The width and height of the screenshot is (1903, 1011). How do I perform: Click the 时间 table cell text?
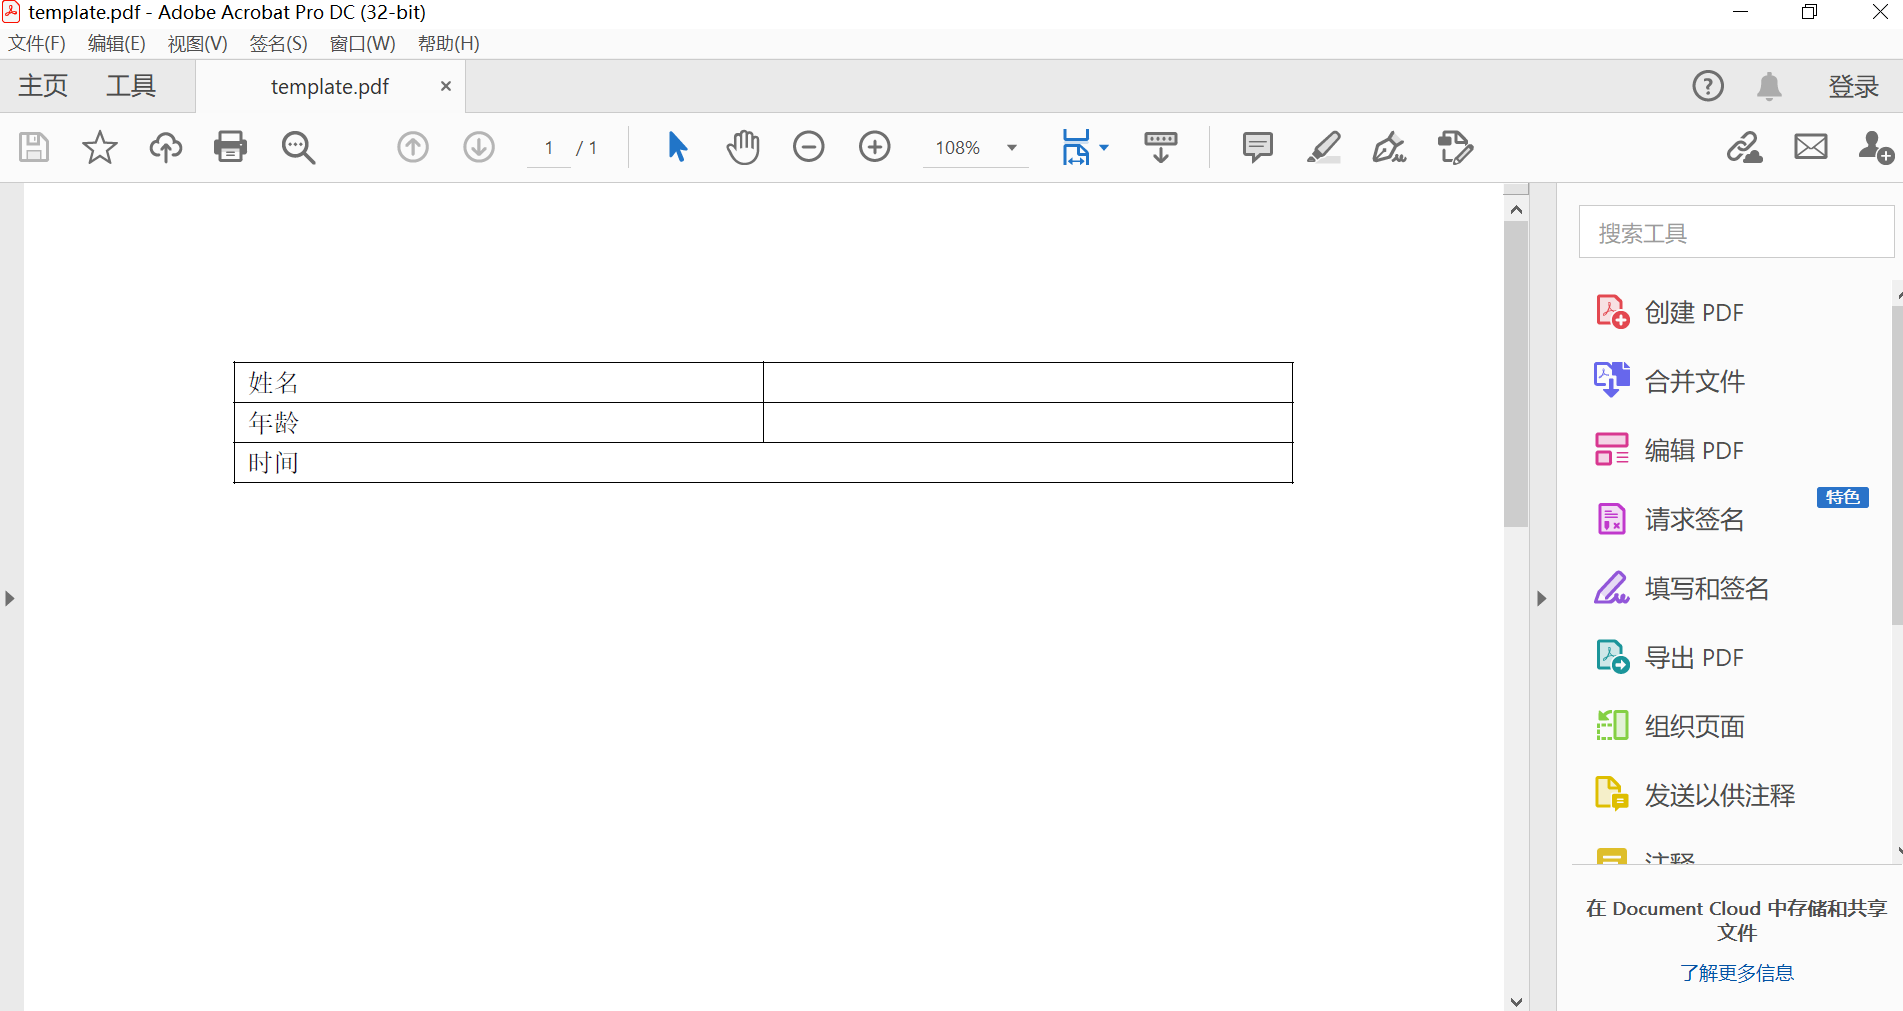[x=273, y=463]
